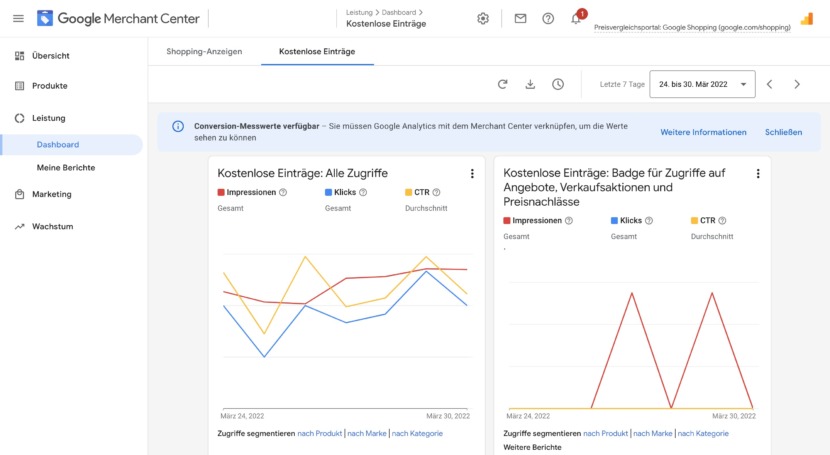The width and height of the screenshot is (830, 455).
Task: Segment Alle Zugriffe nach Marke
Action: pyautogui.click(x=367, y=433)
